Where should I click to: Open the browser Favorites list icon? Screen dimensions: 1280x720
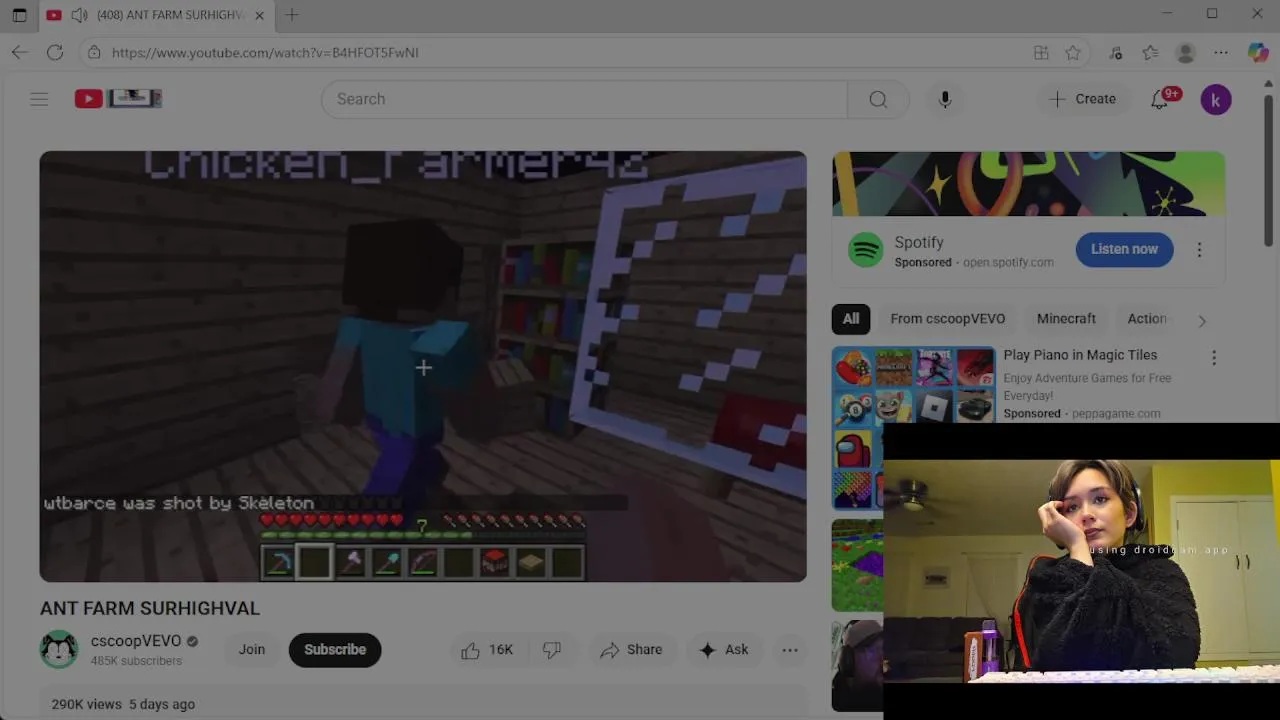pyautogui.click(x=1150, y=52)
